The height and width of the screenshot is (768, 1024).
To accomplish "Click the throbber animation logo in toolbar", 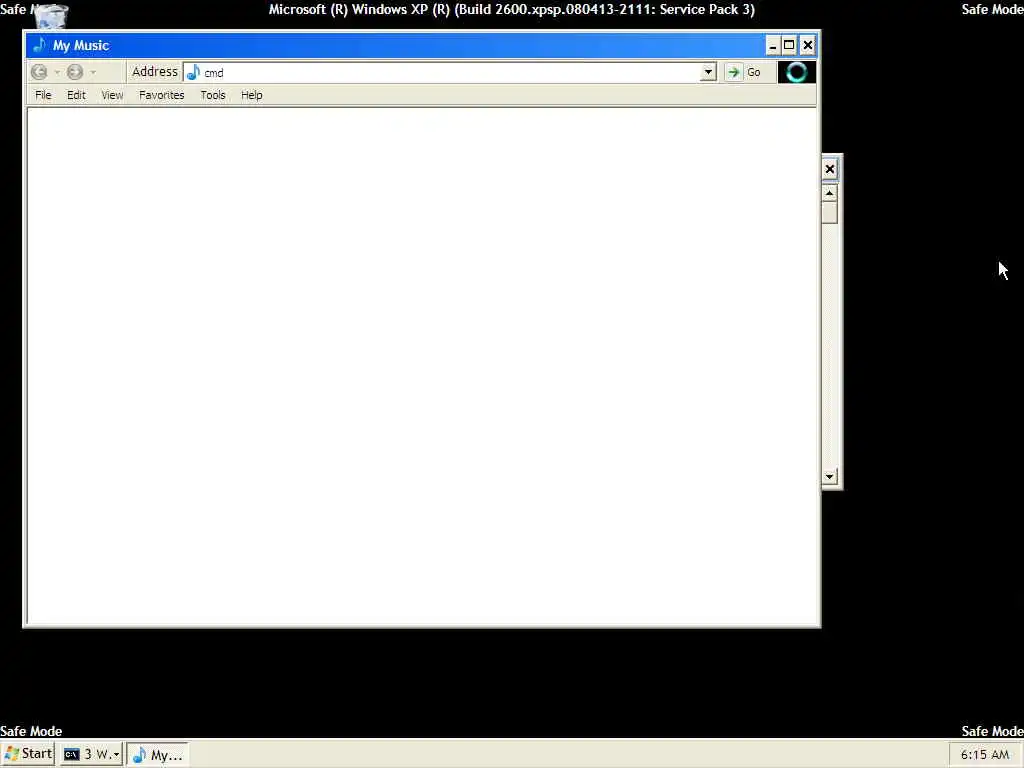I will [797, 72].
